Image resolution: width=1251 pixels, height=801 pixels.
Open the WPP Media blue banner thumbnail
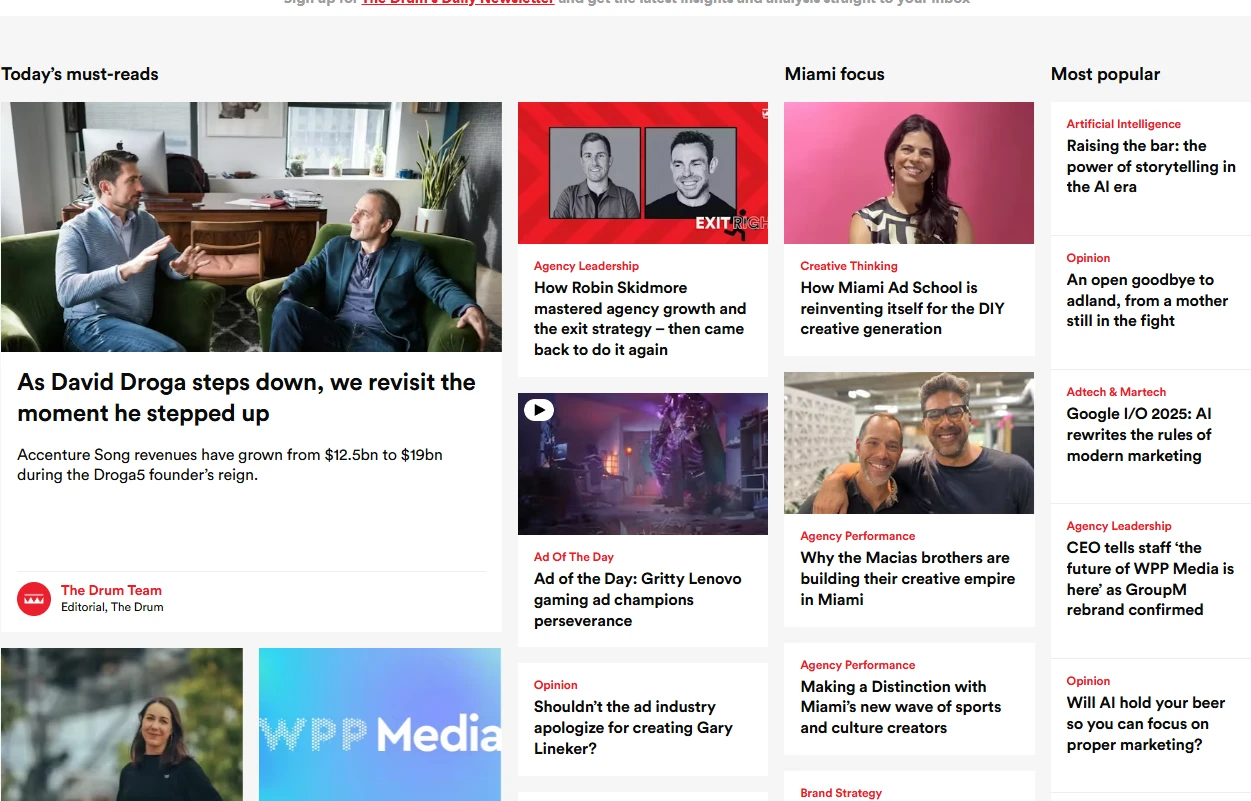(x=380, y=724)
